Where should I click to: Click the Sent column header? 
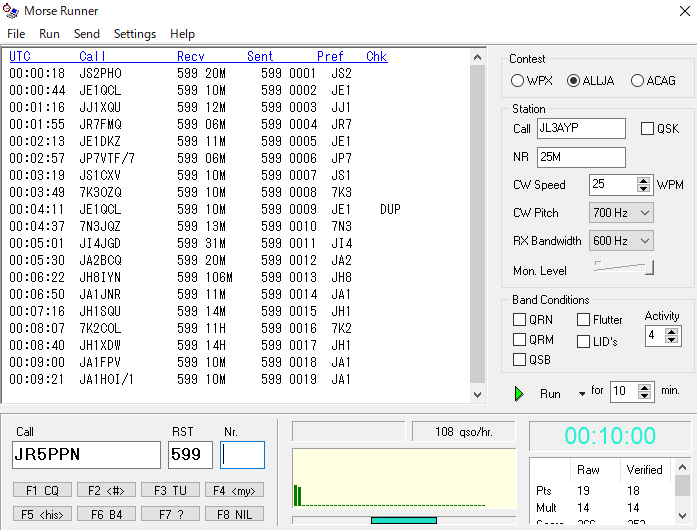click(260, 56)
